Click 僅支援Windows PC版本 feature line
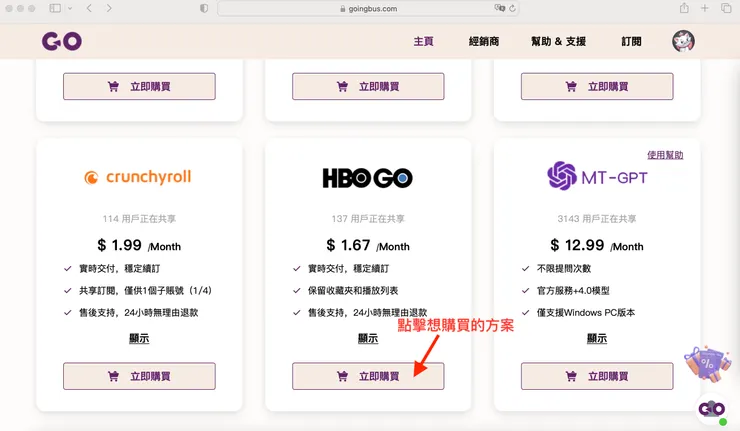 pyautogui.click(x=586, y=313)
